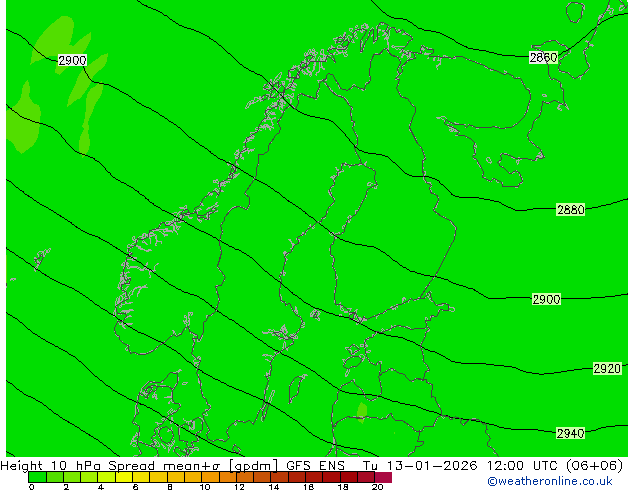The image size is (634, 490).
Task: Click the 'Spread' word in the title
Action: point(131,466)
